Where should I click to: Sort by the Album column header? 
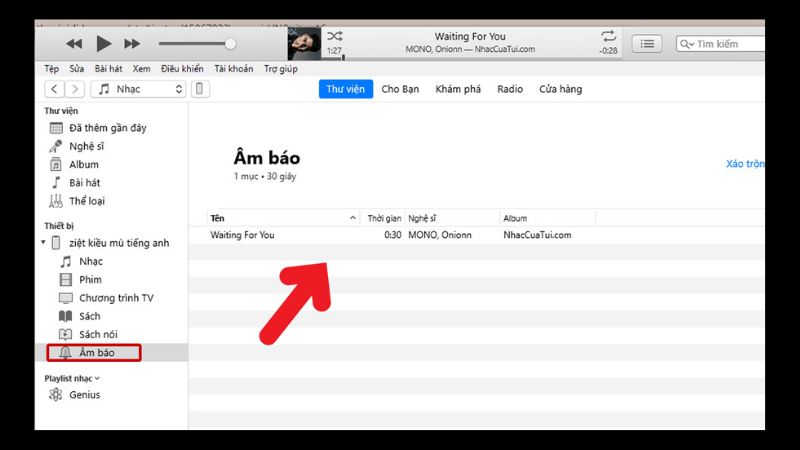click(547, 218)
